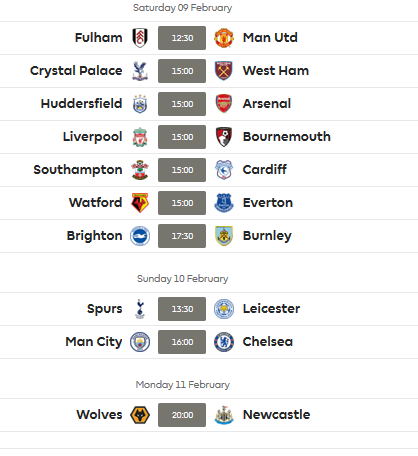
Task: Click the West Ham crest
Action: point(224,71)
